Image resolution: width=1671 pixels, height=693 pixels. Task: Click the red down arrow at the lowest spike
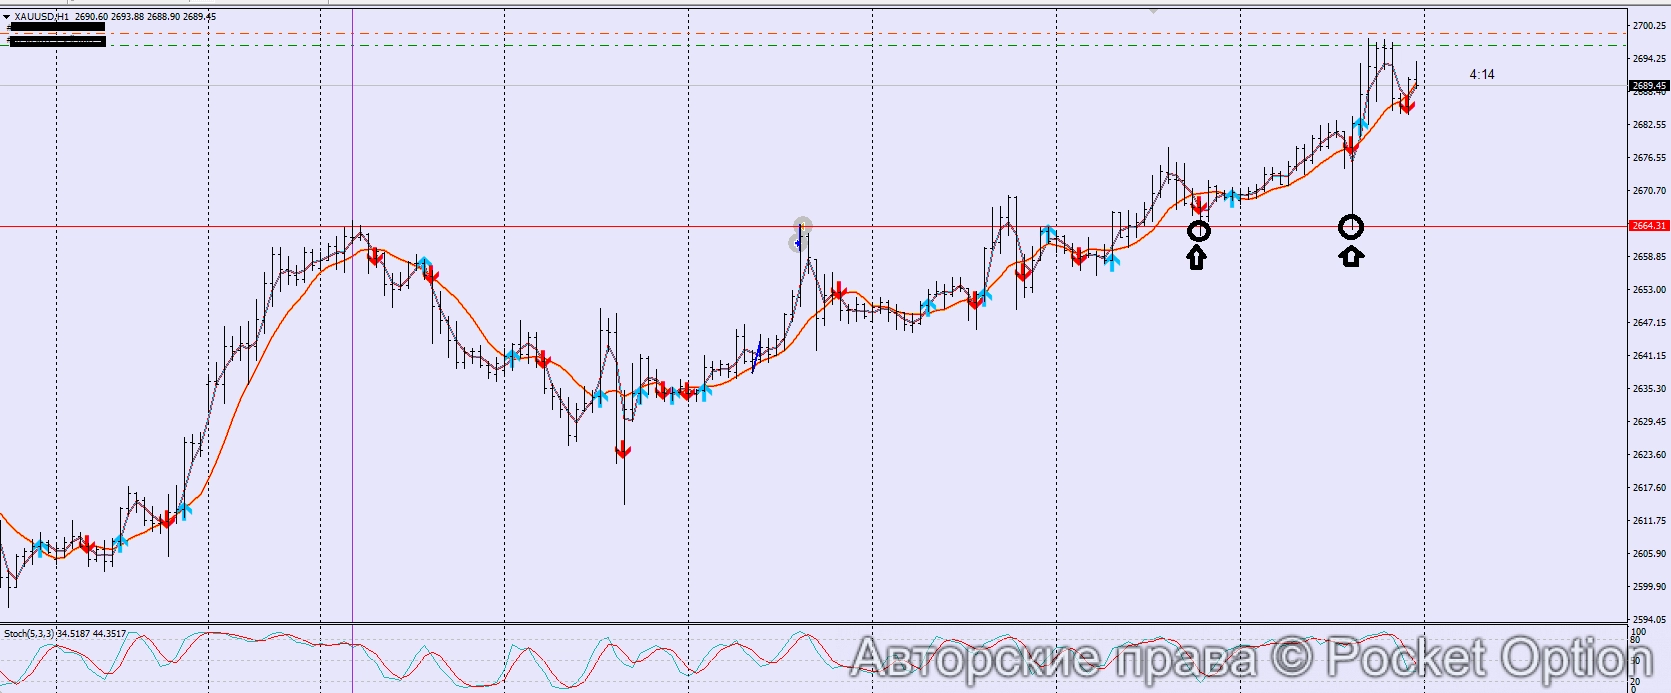click(623, 451)
